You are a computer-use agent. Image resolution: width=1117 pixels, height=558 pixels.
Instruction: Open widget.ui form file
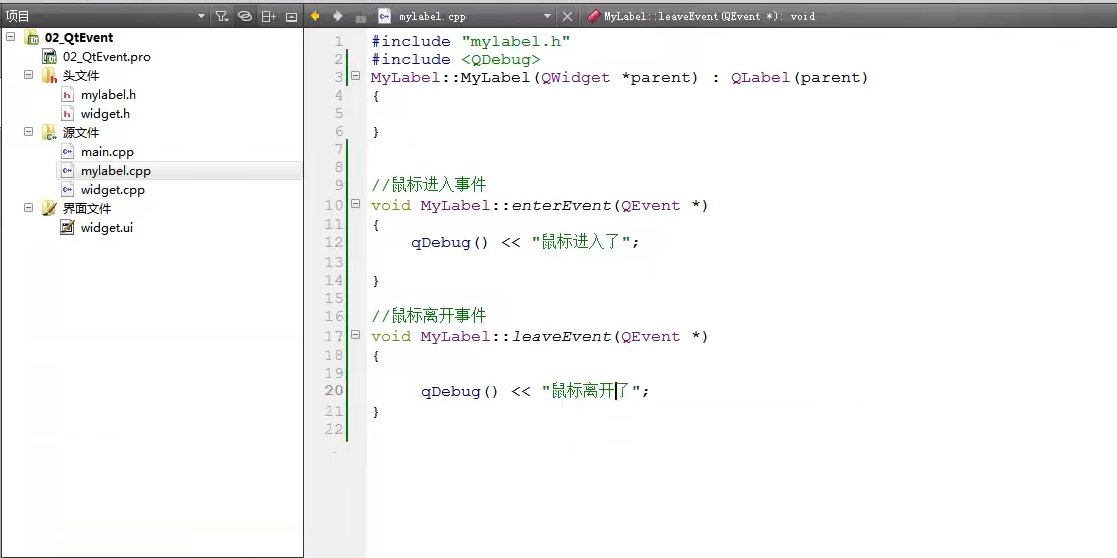(107, 228)
